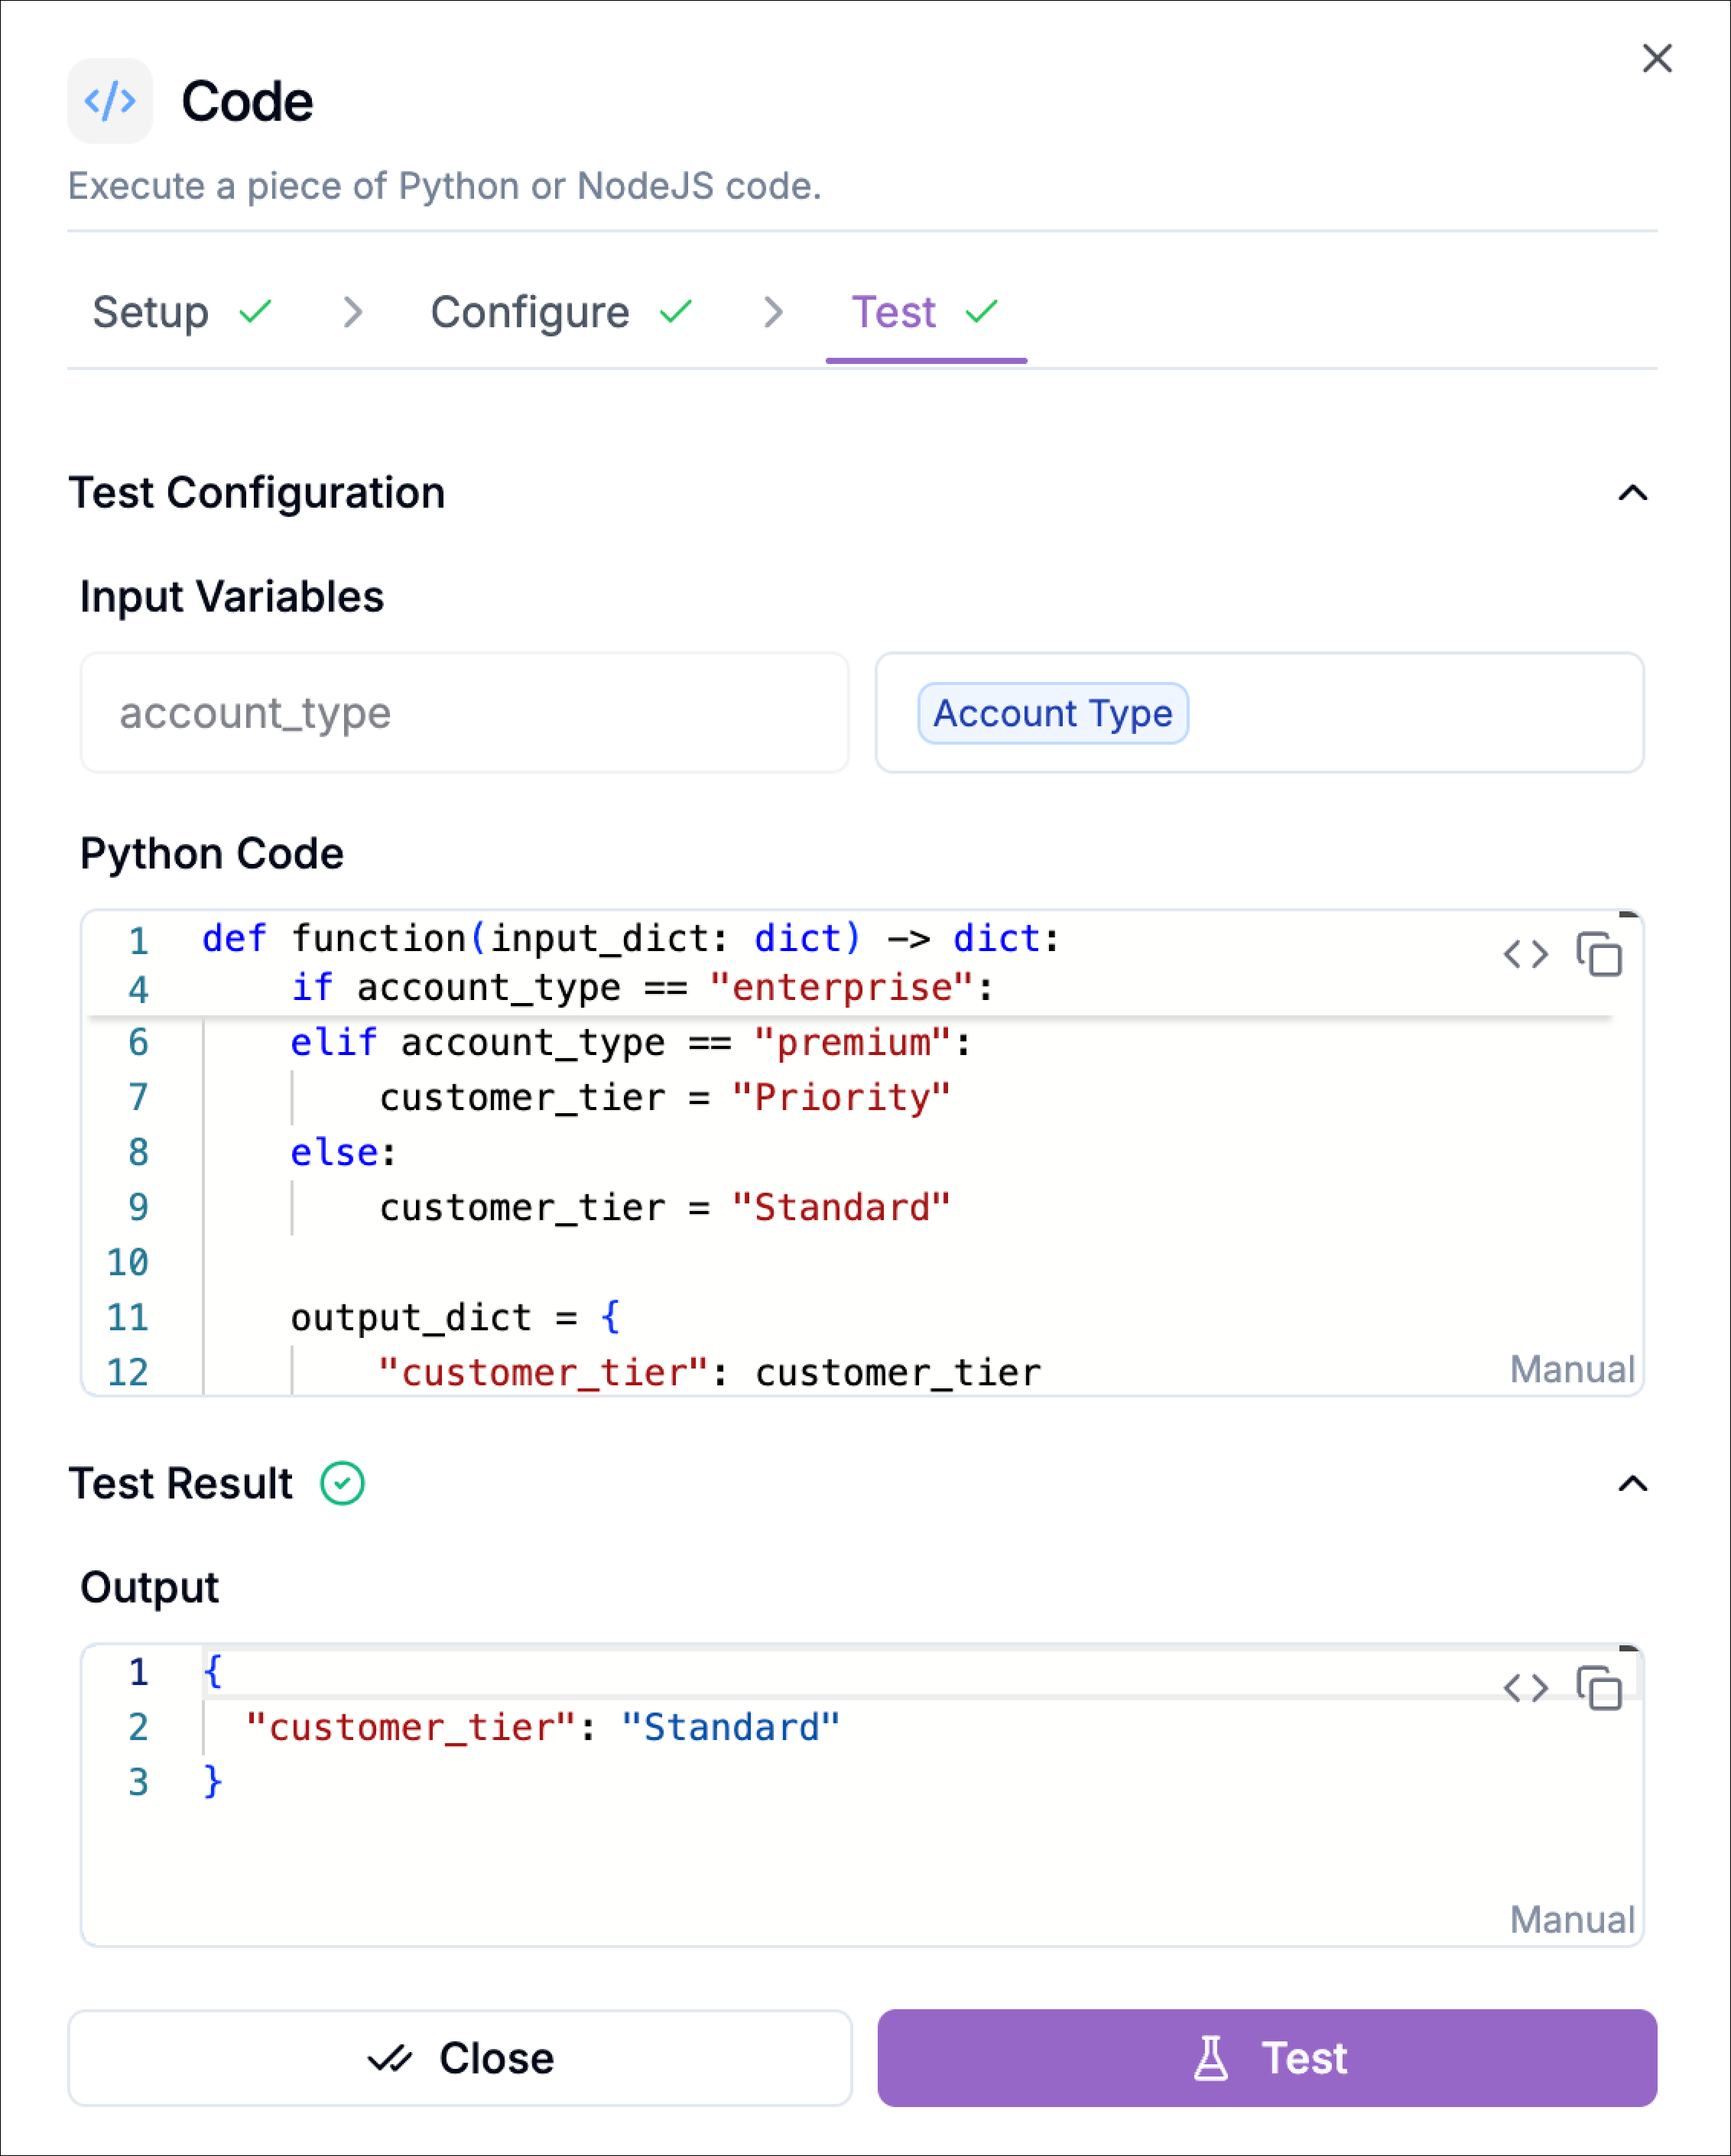The width and height of the screenshot is (1731, 2156).
Task: Toggle Manual mode on the Python Code editor
Action: pos(1572,1369)
